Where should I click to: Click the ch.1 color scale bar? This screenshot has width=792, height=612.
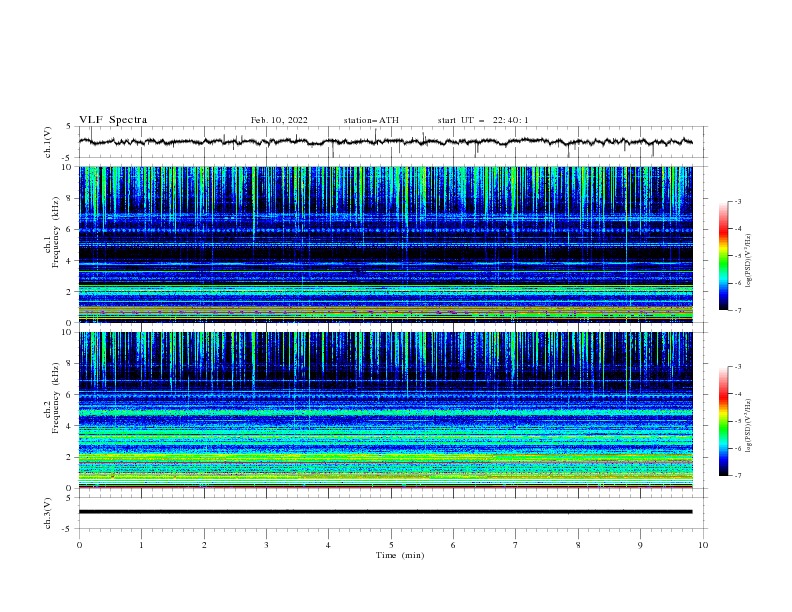tap(723, 256)
